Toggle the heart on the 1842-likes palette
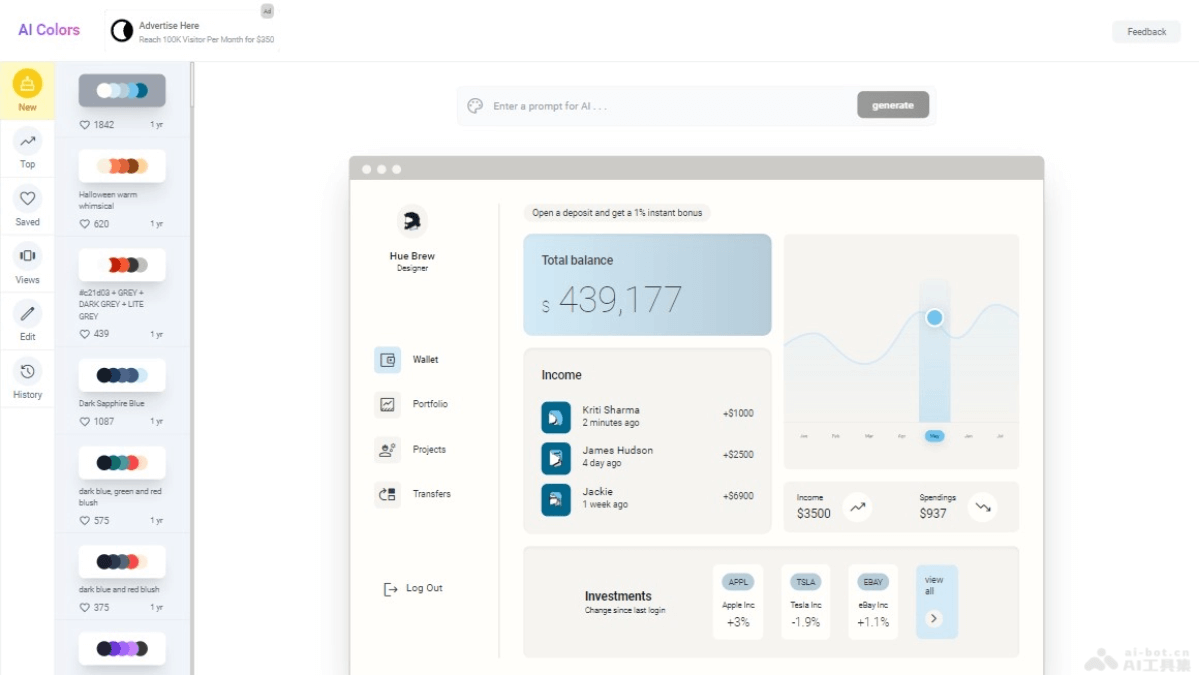 (85, 125)
